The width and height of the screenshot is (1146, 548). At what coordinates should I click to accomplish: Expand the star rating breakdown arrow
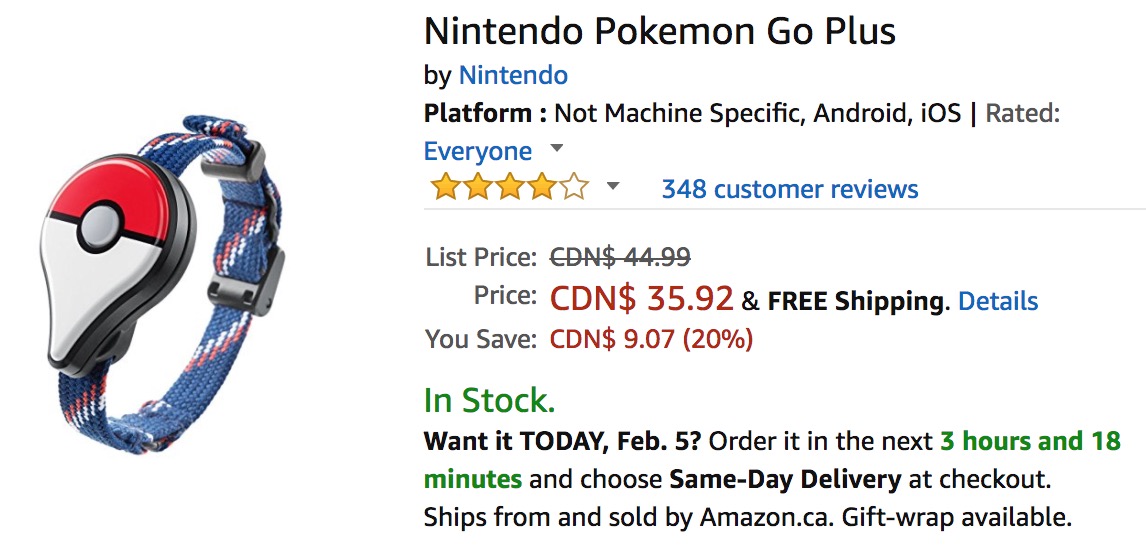[x=614, y=187]
